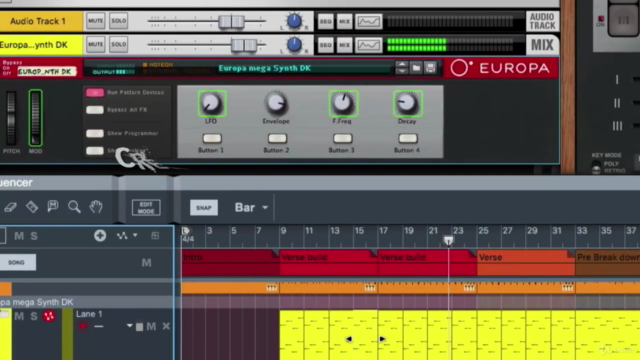Image resolution: width=640 pixels, height=360 pixels.
Task: Click Button 4 on the combinator
Action: pos(408,138)
